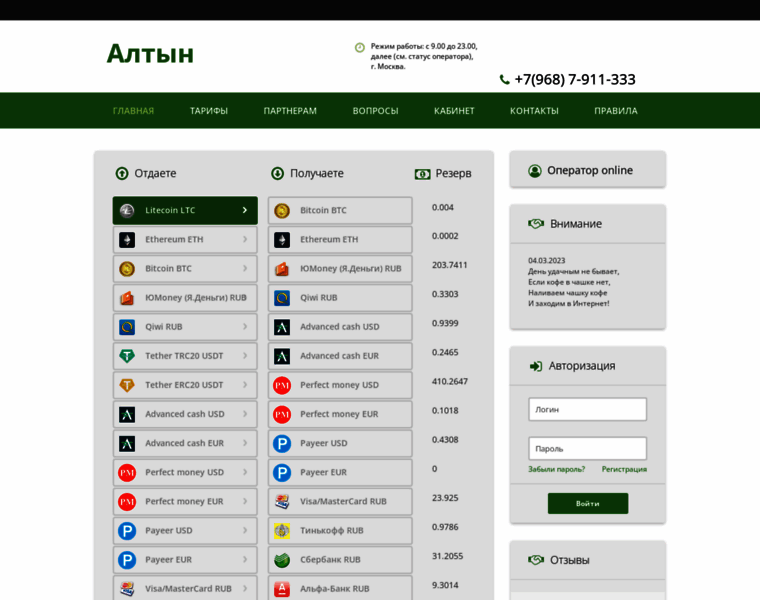Click the Qiwi icon in the Получаете list

pos(282,298)
